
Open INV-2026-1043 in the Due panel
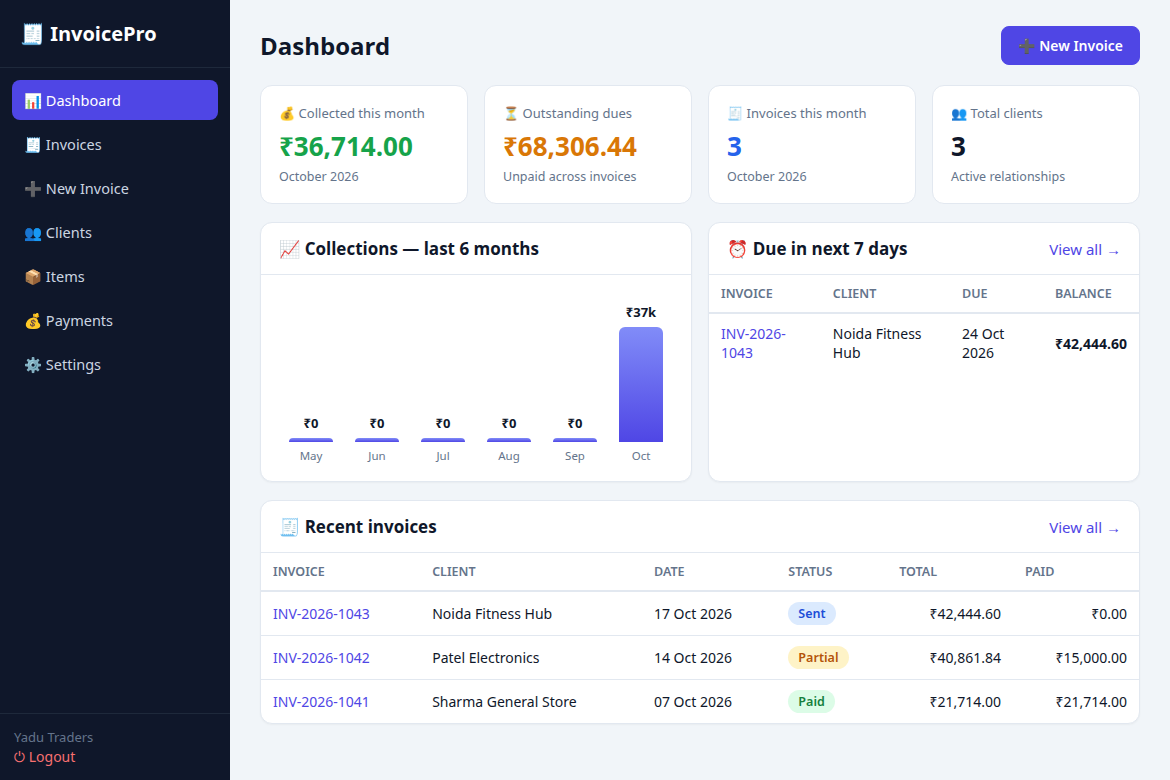point(753,343)
